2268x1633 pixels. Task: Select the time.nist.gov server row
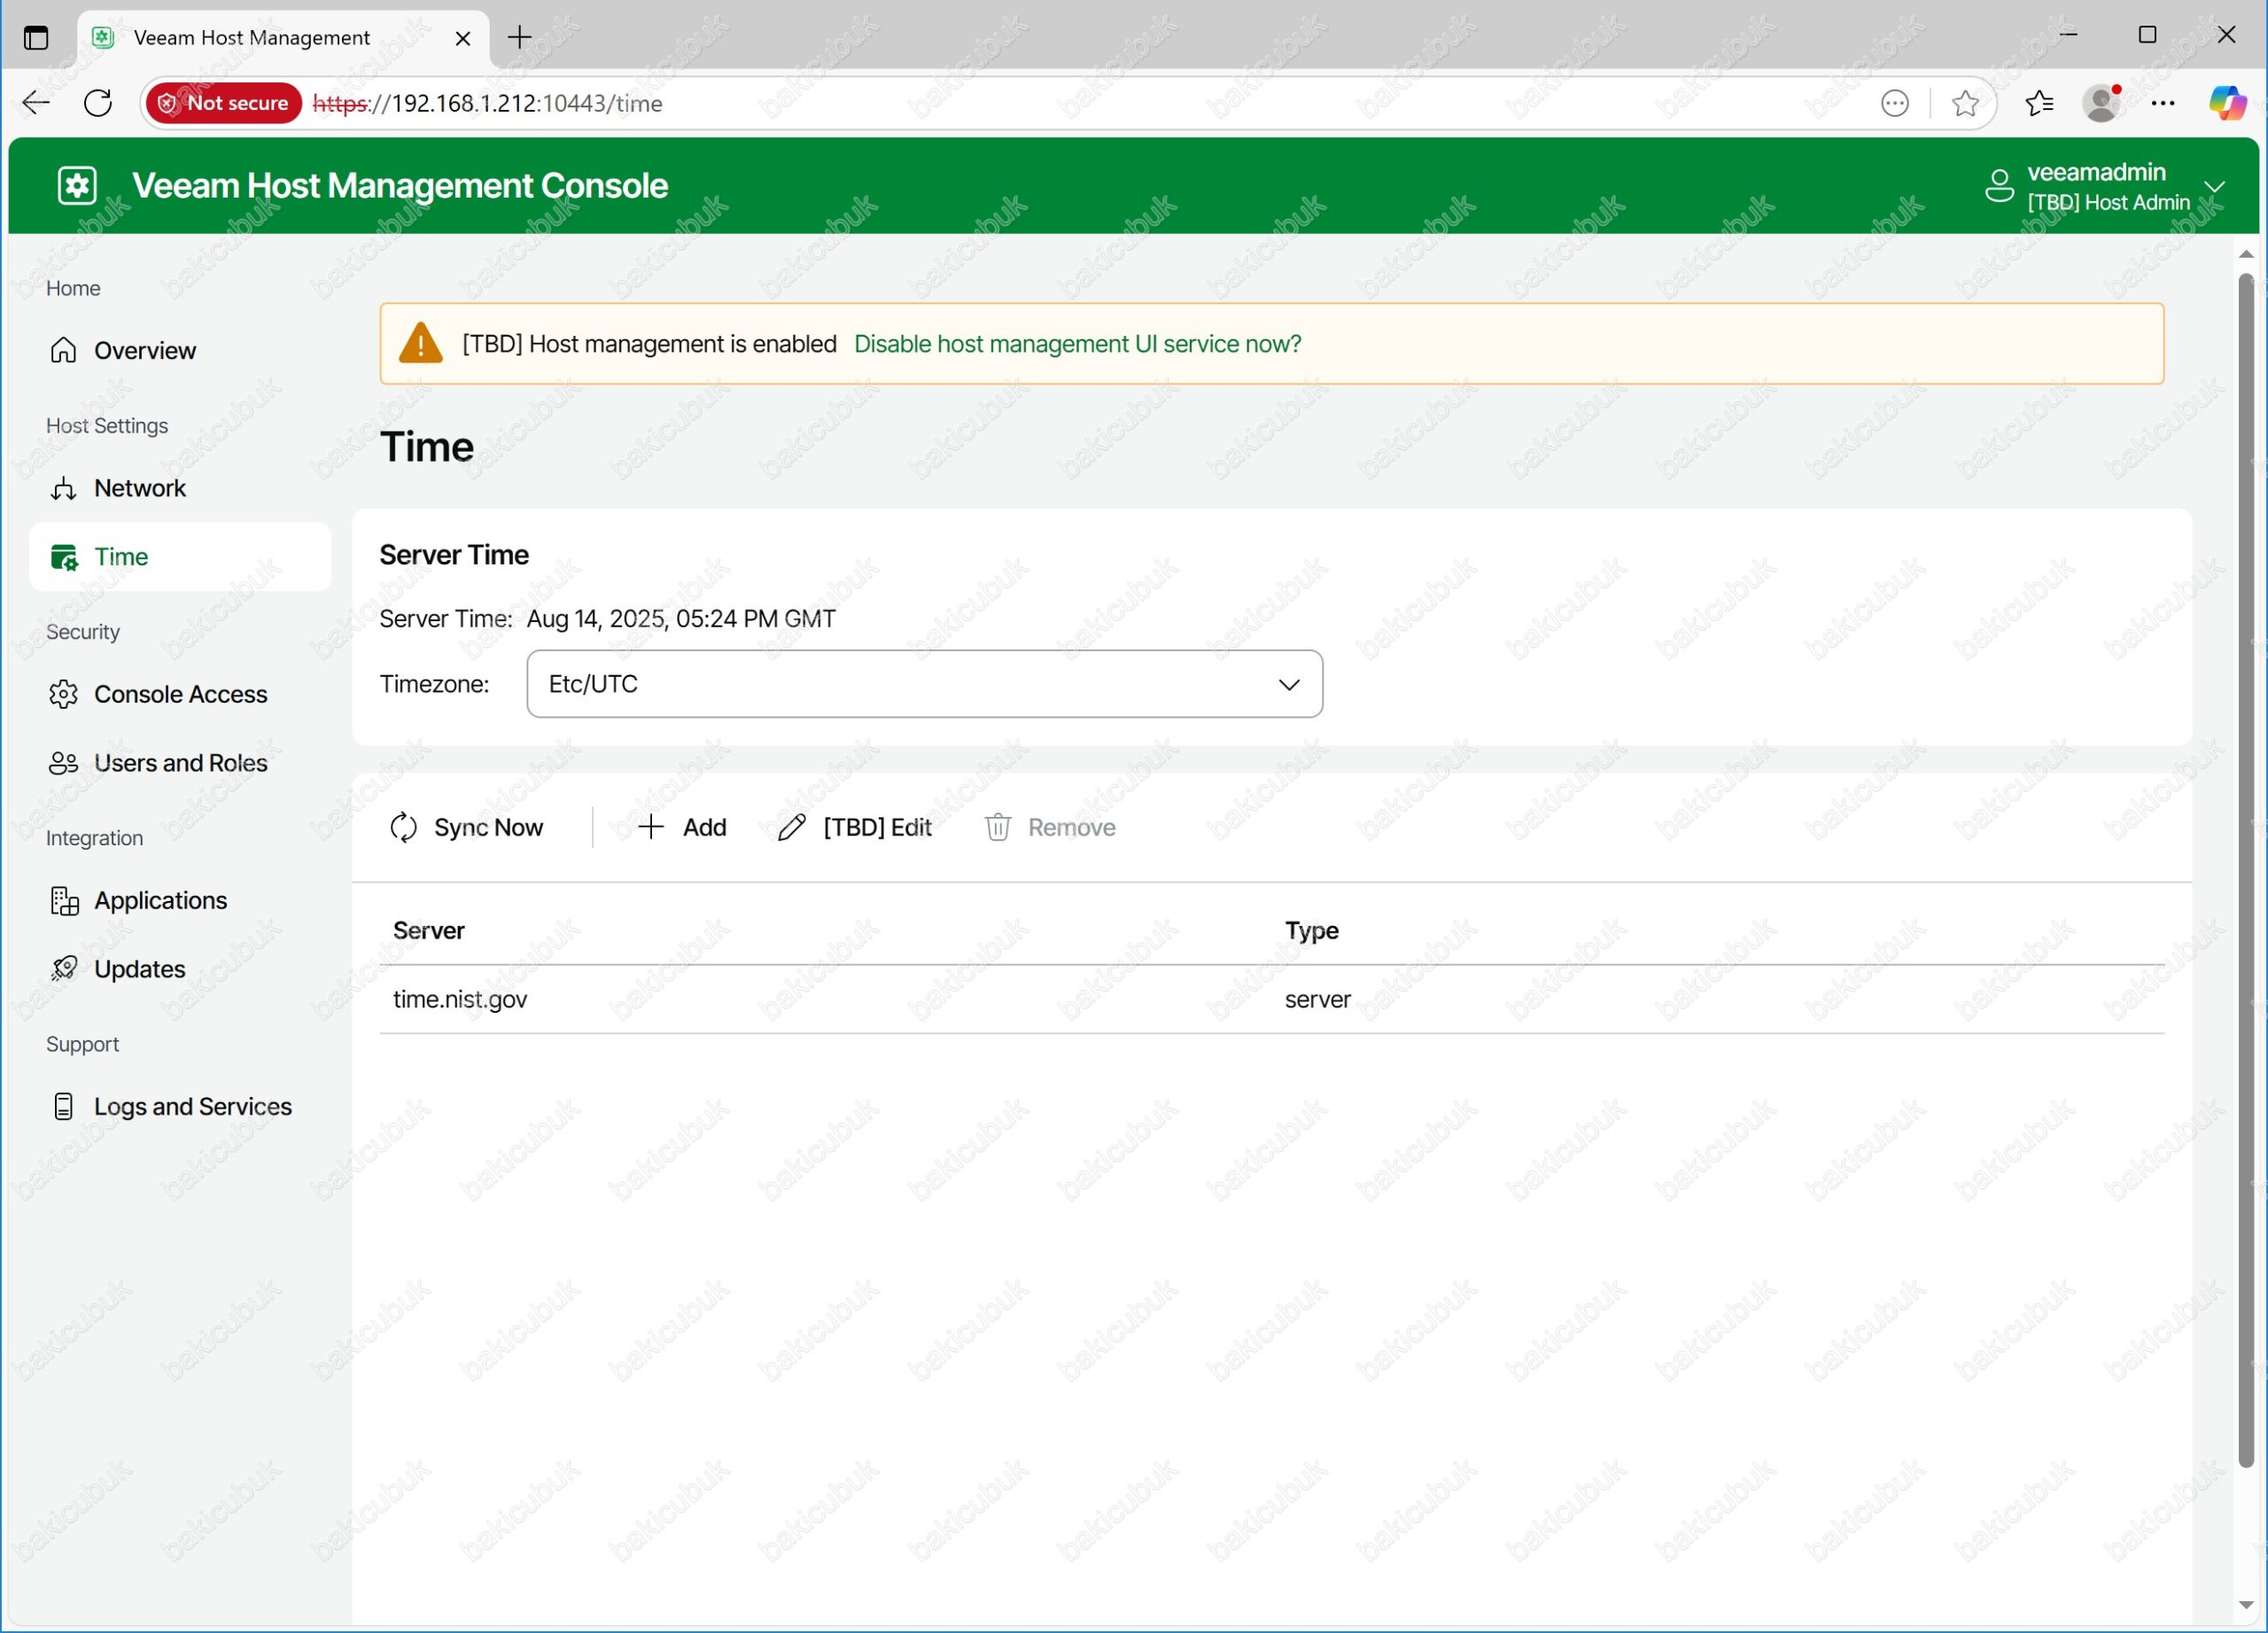tap(1271, 1000)
